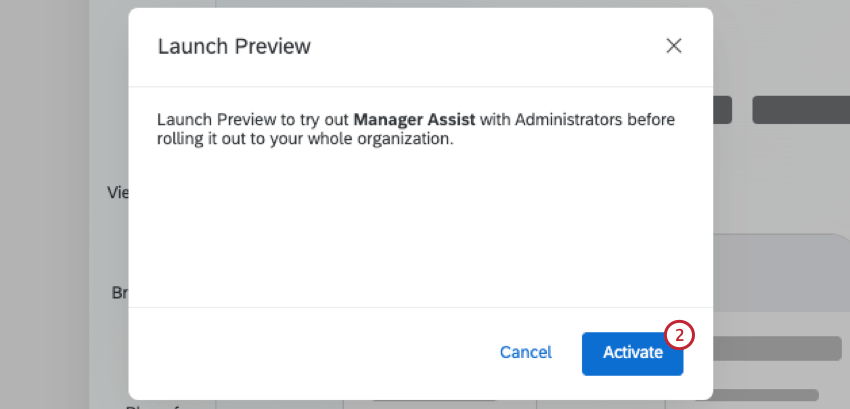Click the Launch Preview dialog title
Screen dimensions: 850x409
point(234,47)
